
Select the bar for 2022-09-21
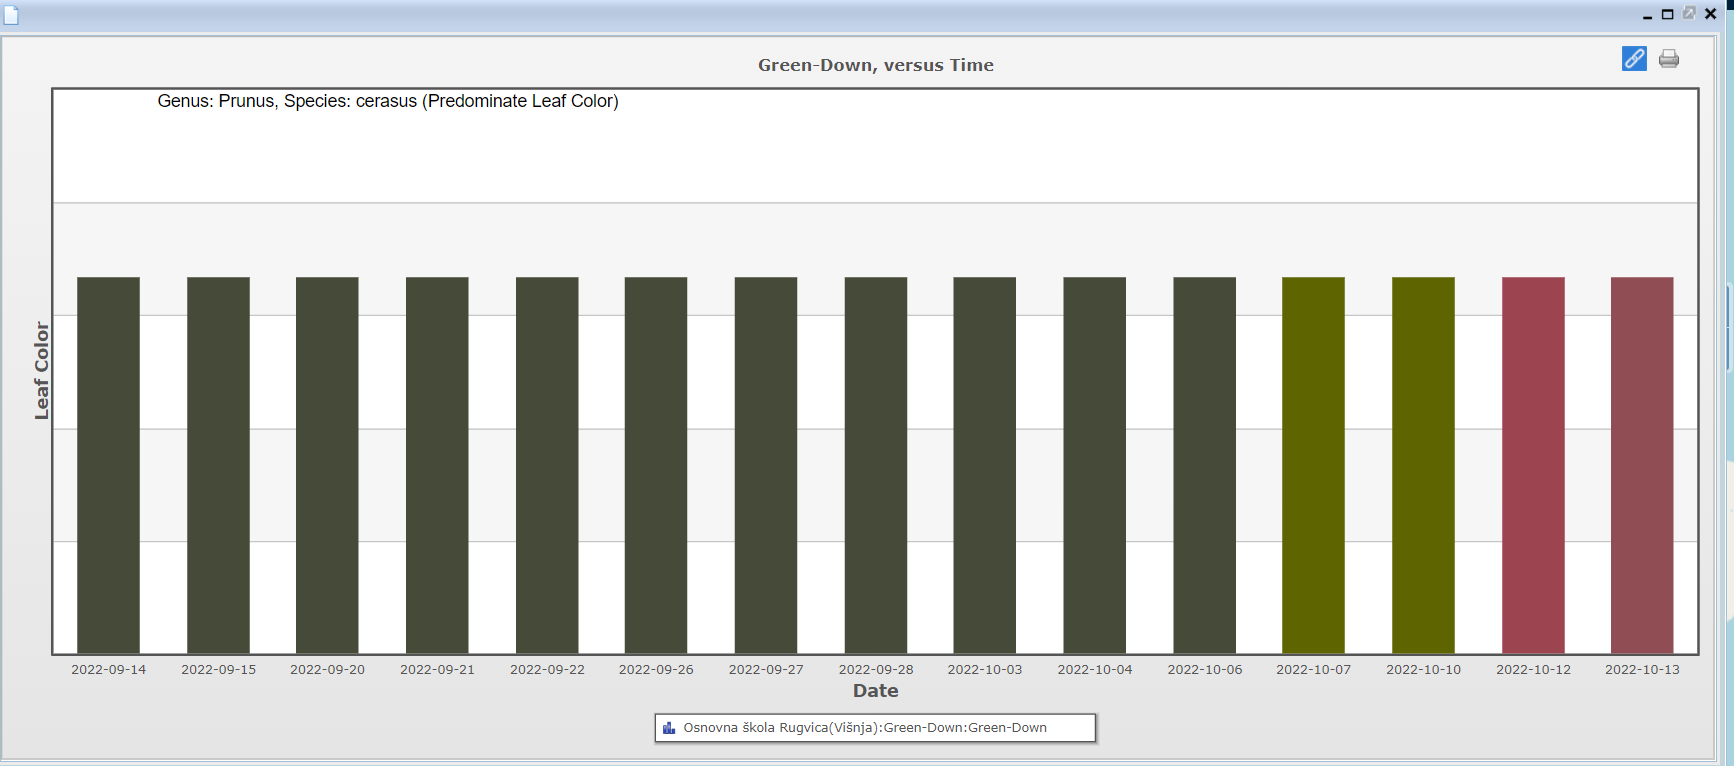437,465
